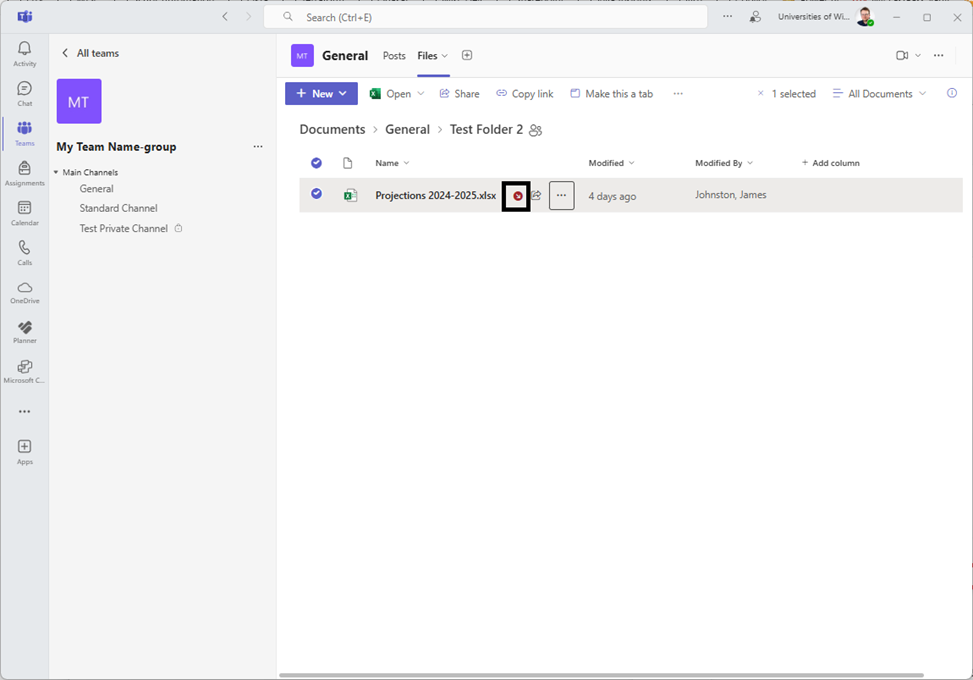Viewport: 973px width, 680px height.
Task: Open OneDrive in the sidebar
Action: (x=24, y=291)
